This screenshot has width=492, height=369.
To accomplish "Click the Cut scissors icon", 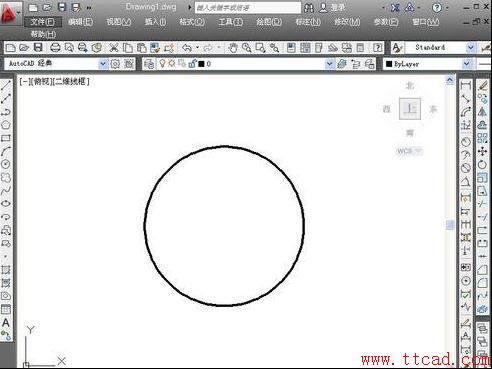I will tap(114, 48).
